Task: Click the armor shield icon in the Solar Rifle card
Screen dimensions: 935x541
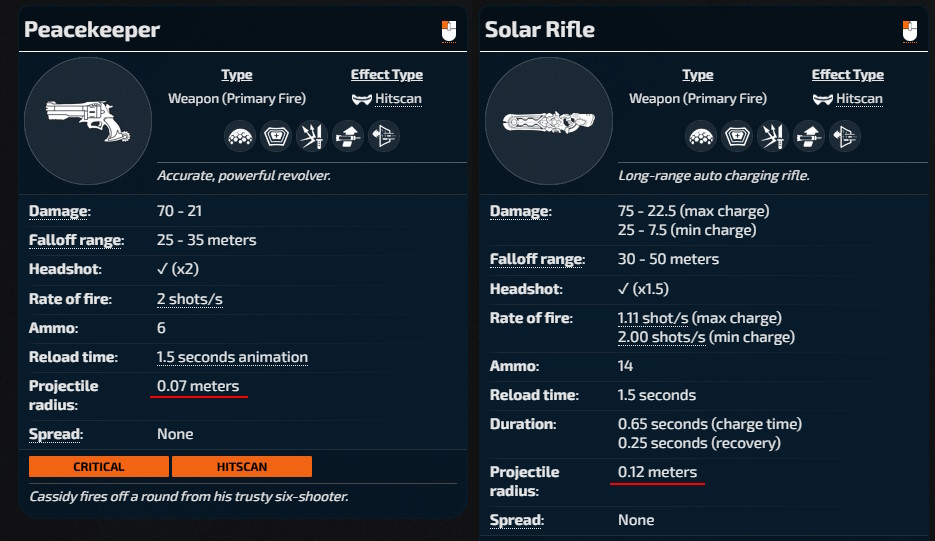Action: coord(737,137)
